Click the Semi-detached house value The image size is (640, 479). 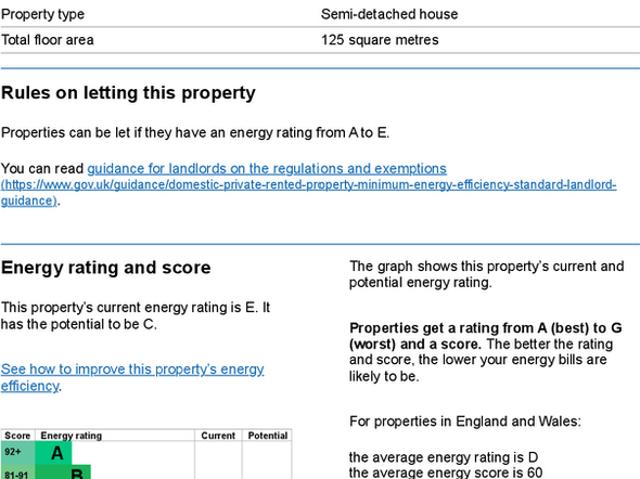[389, 14]
